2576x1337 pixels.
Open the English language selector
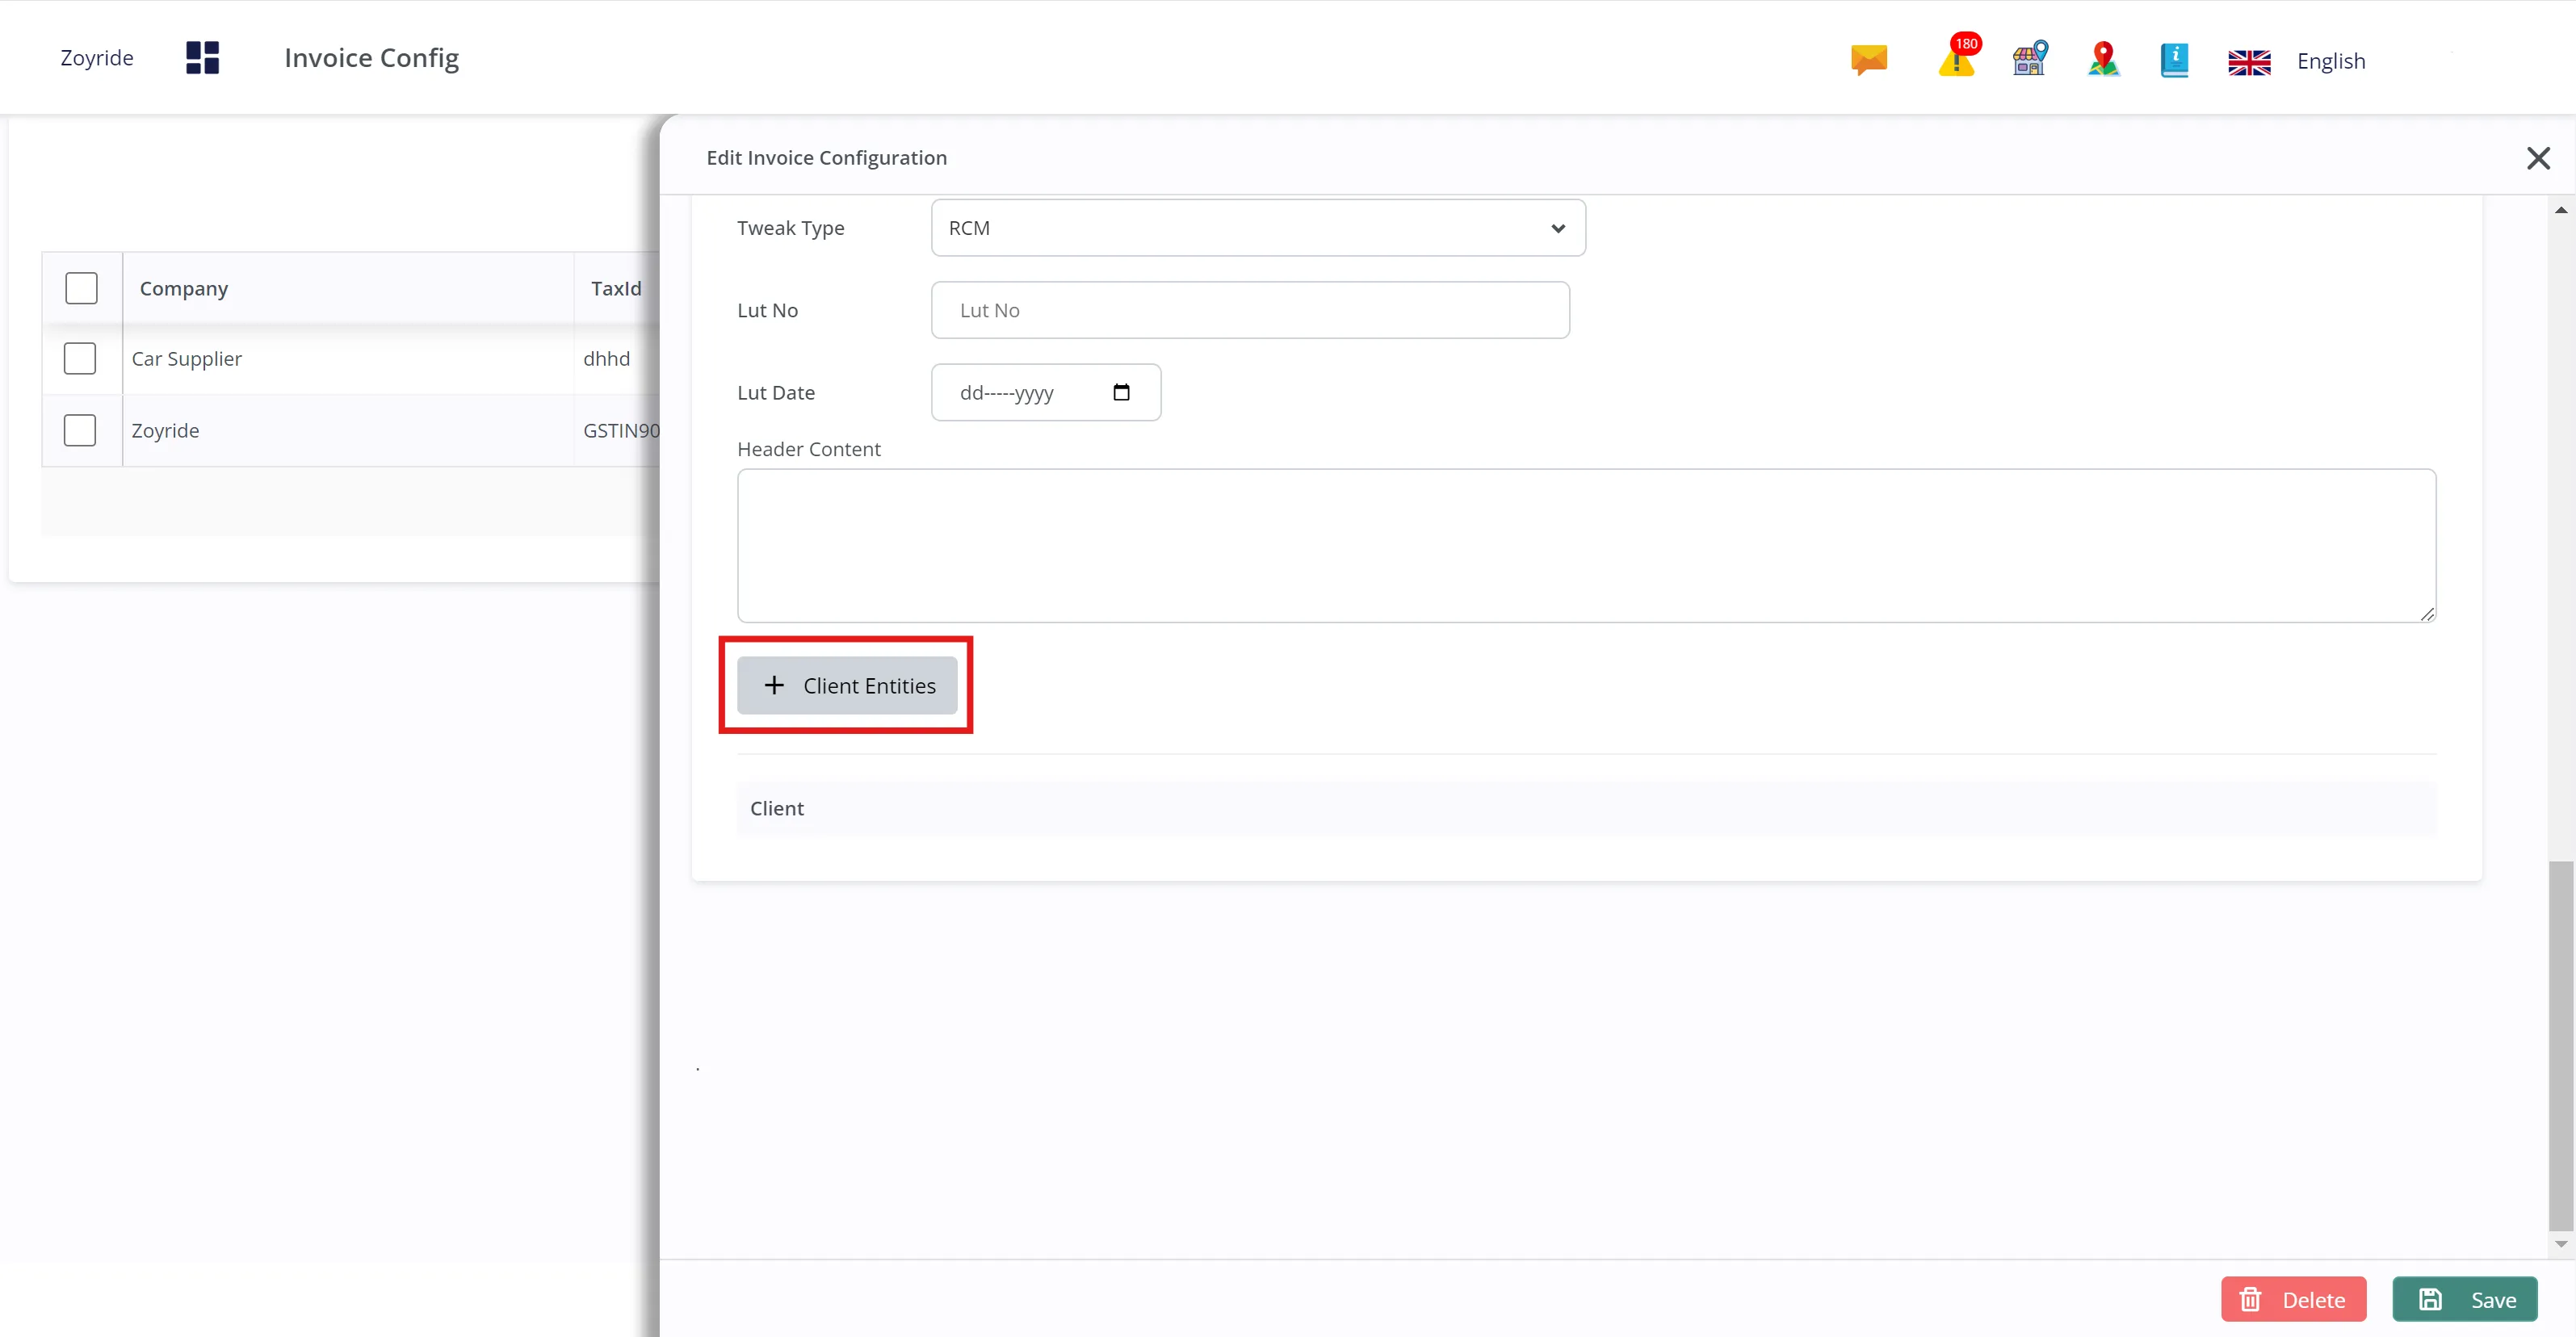[2330, 61]
